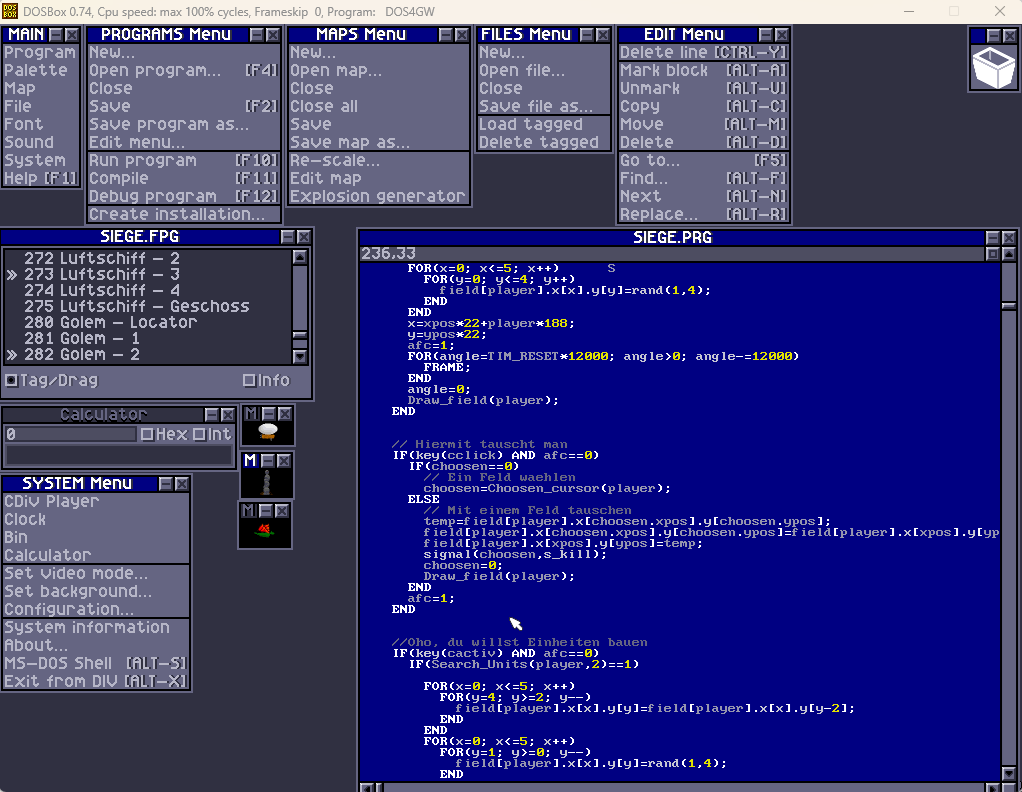Image resolution: width=1022 pixels, height=792 pixels.
Task: Click Re-scale... in MAPS Menu
Action: 379,160
